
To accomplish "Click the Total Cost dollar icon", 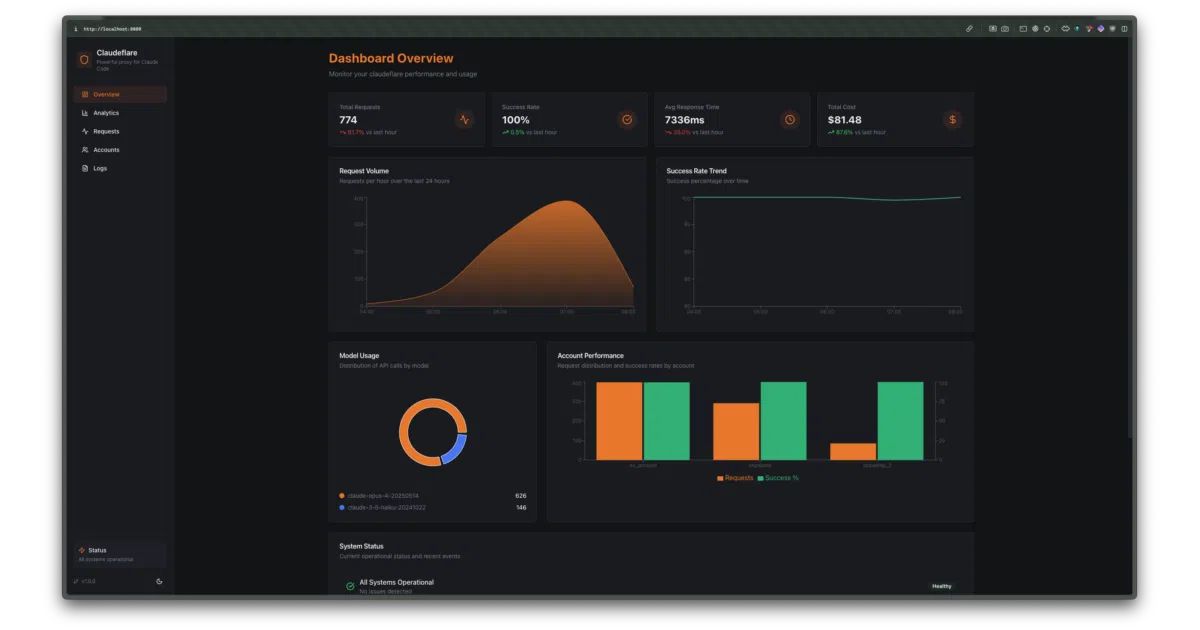I will point(953,120).
